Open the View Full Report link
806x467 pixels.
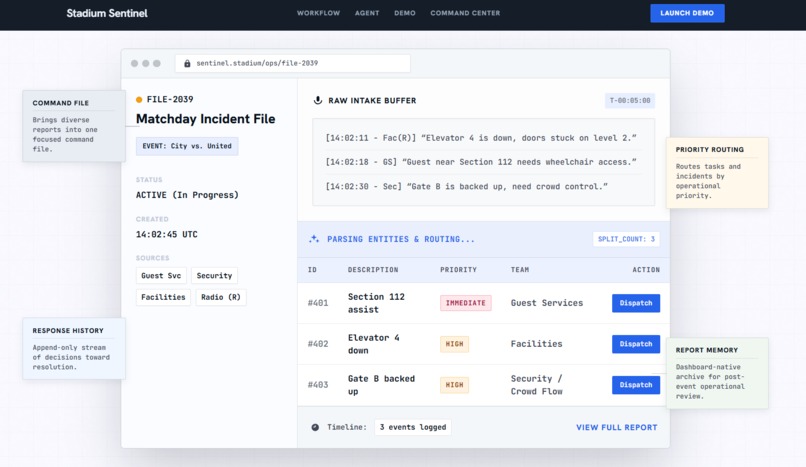[x=616, y=427]
